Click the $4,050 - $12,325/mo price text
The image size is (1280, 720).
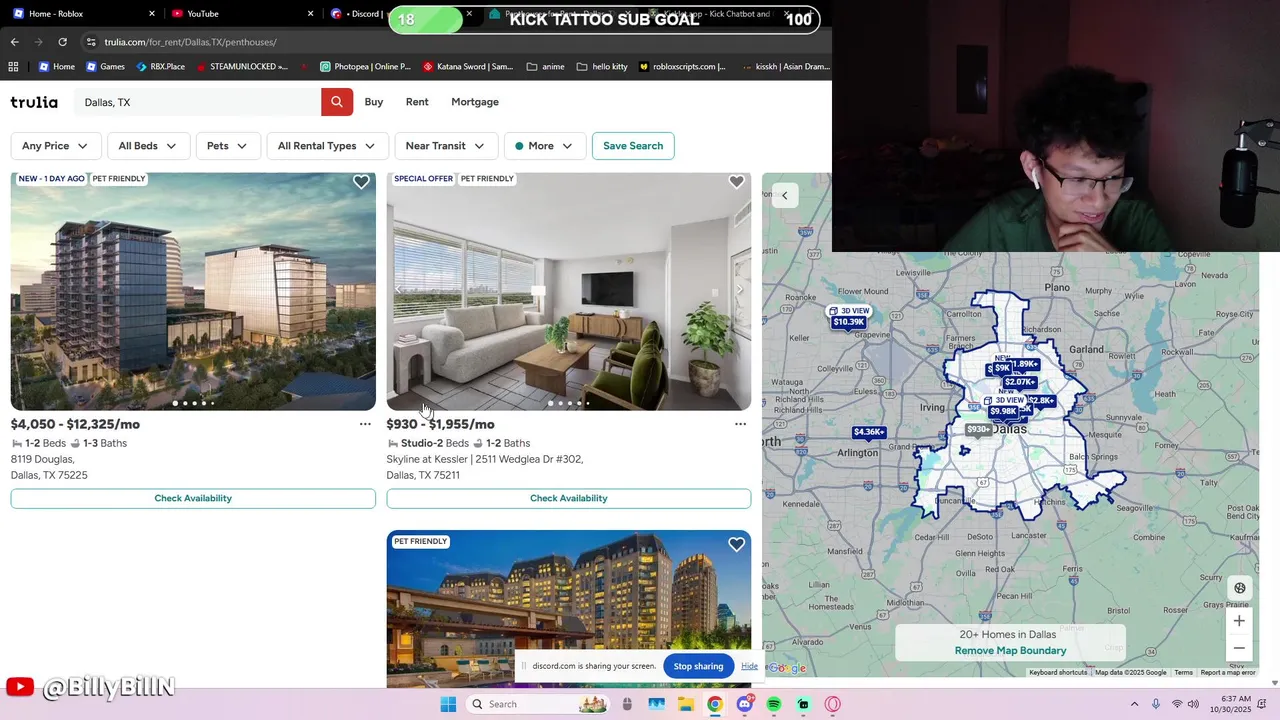point(75,424)
